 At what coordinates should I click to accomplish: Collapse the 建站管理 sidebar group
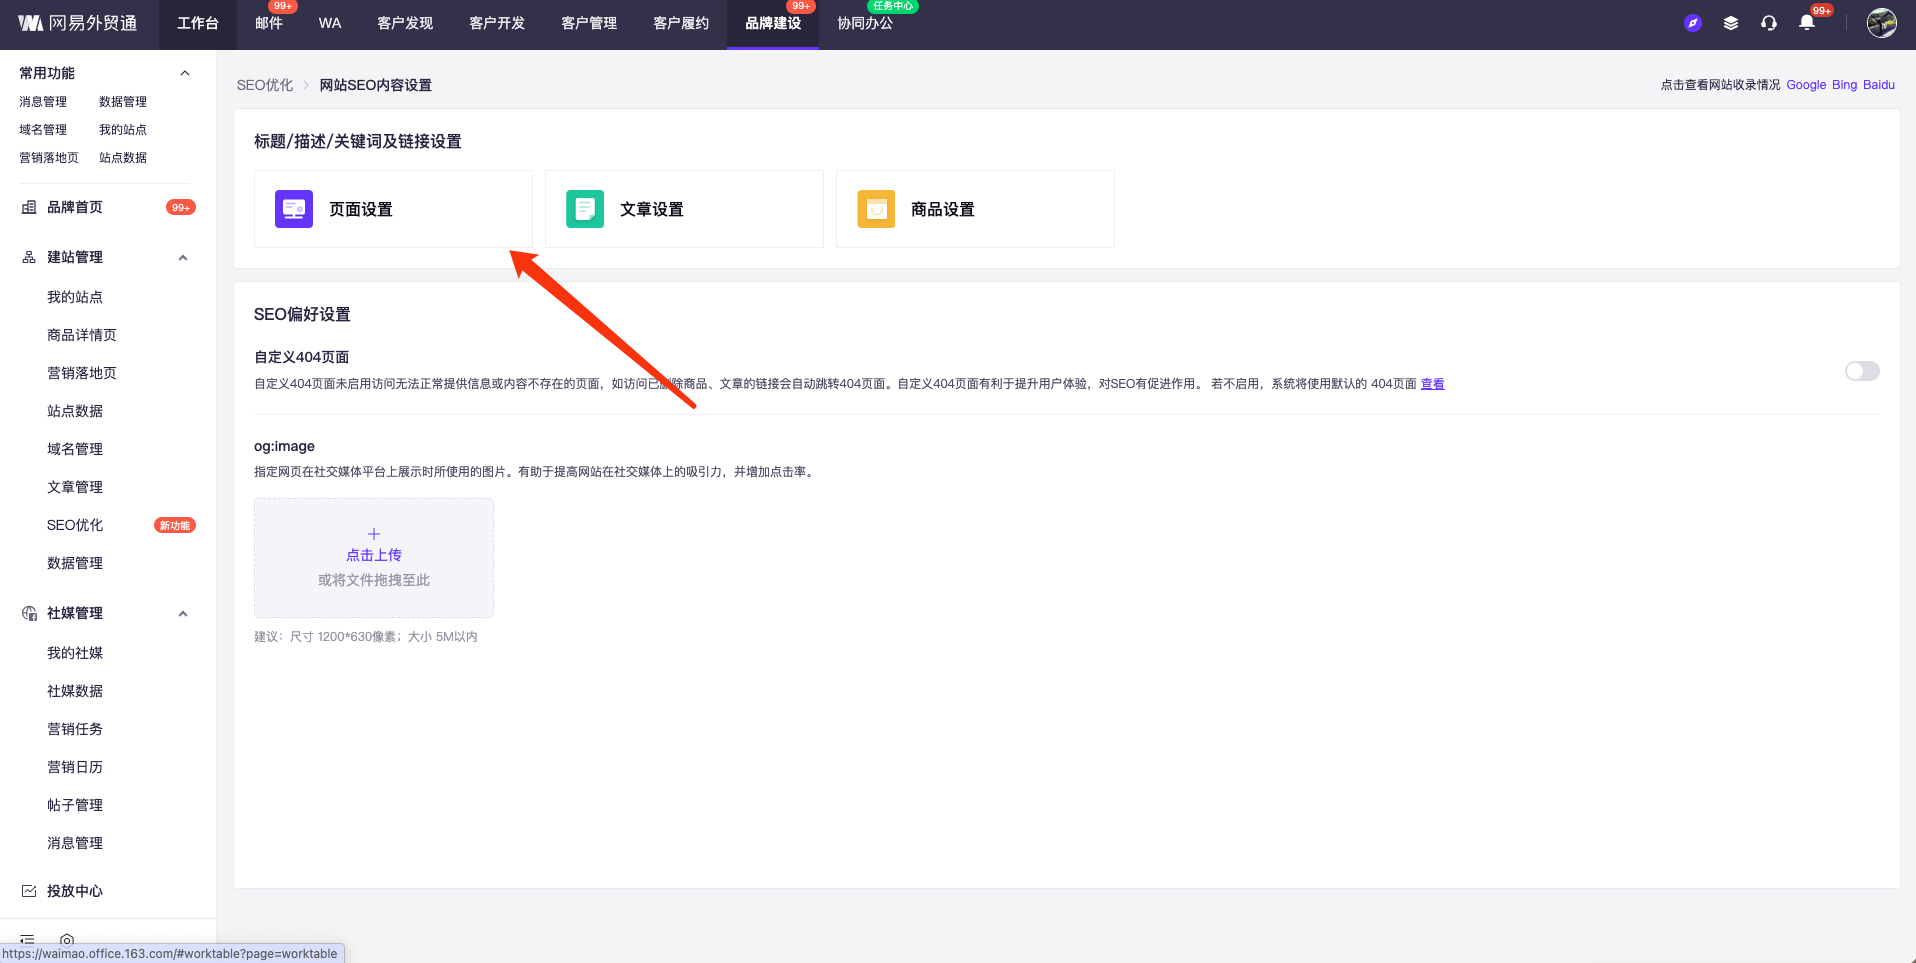click(x=183, y=258)
